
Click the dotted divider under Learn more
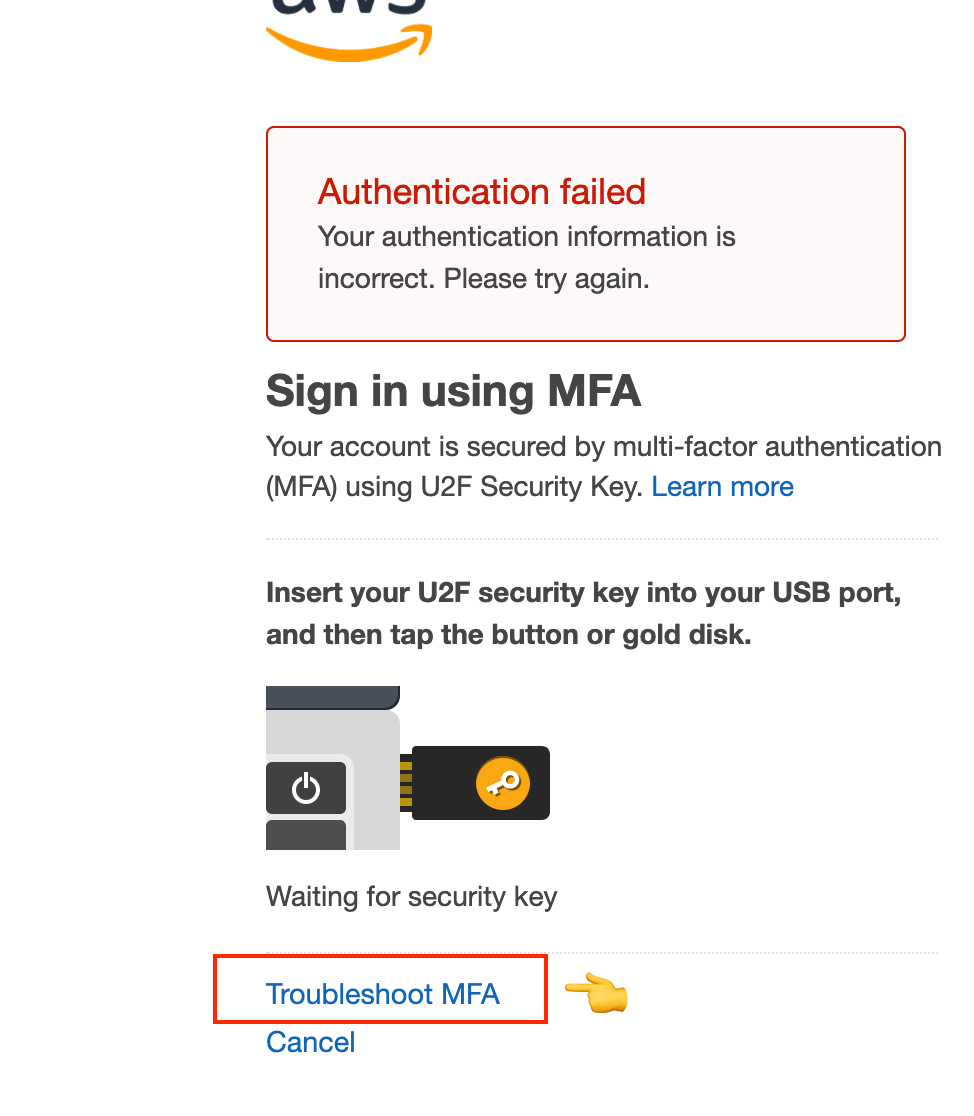click(602, 539)
